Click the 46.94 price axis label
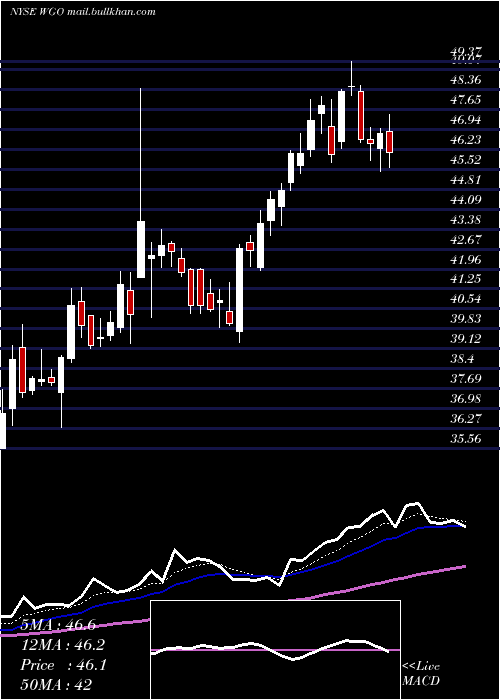 pyautogui.click(x=466, y=120)
